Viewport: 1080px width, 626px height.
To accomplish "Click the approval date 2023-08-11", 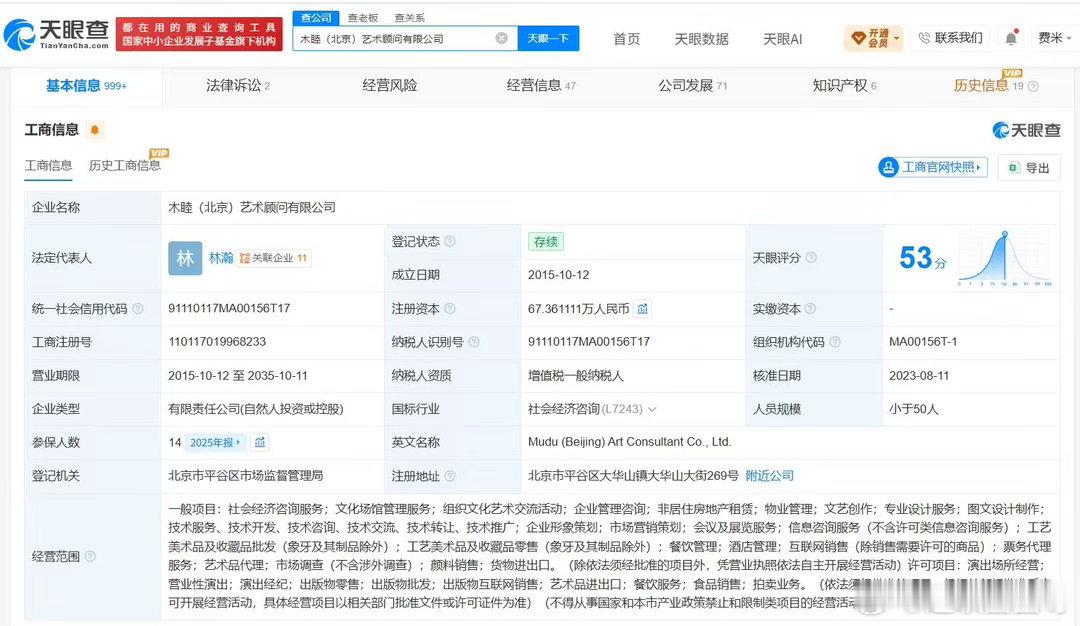I will coord(919,375).
